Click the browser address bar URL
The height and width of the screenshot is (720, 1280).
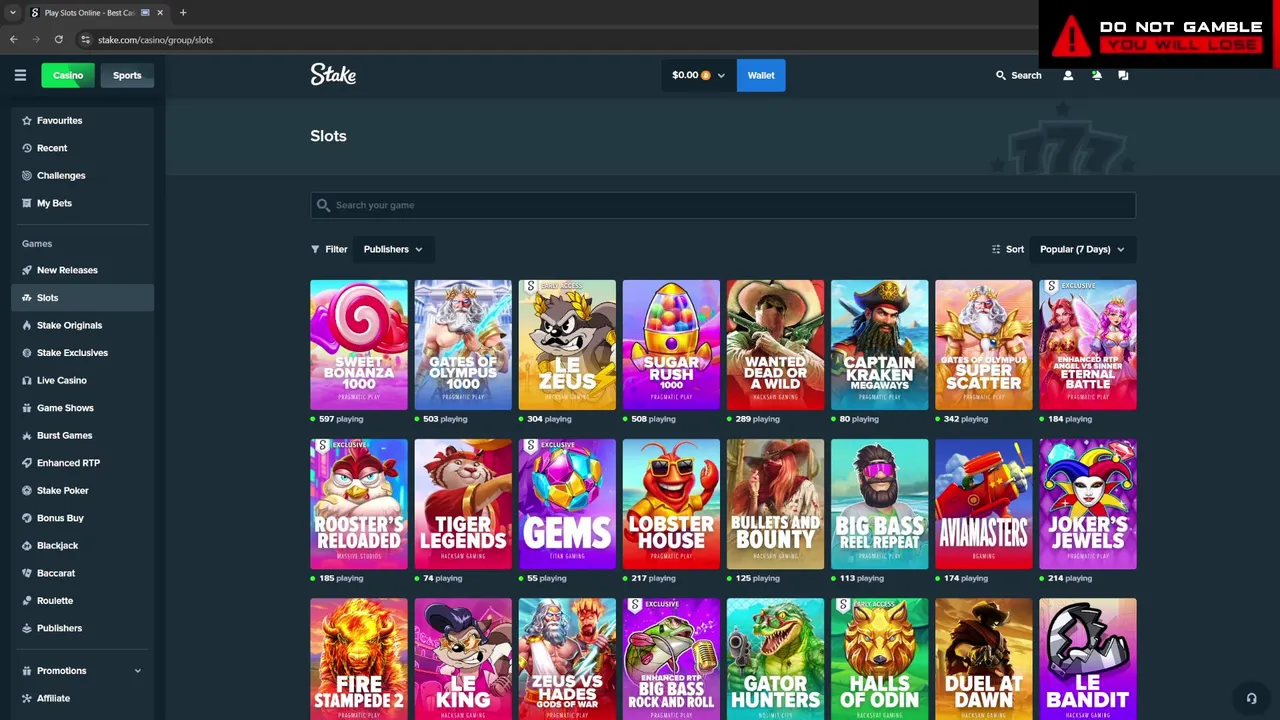coord(155,40)
